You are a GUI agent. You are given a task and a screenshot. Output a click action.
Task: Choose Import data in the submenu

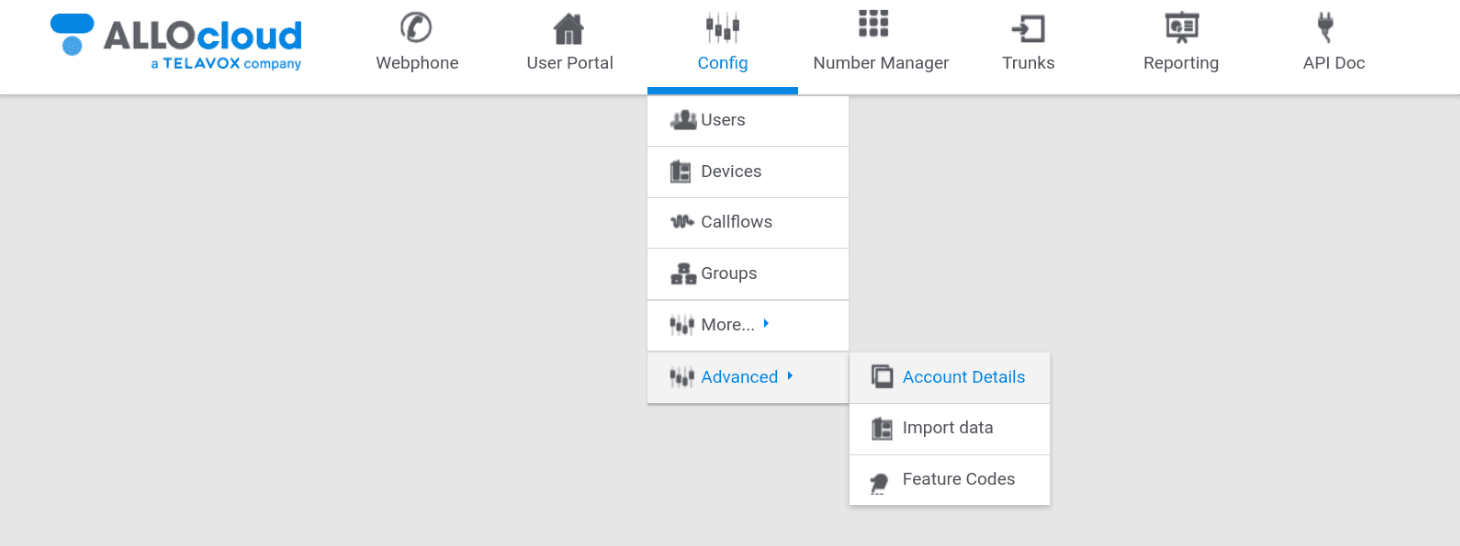[950, 428]
